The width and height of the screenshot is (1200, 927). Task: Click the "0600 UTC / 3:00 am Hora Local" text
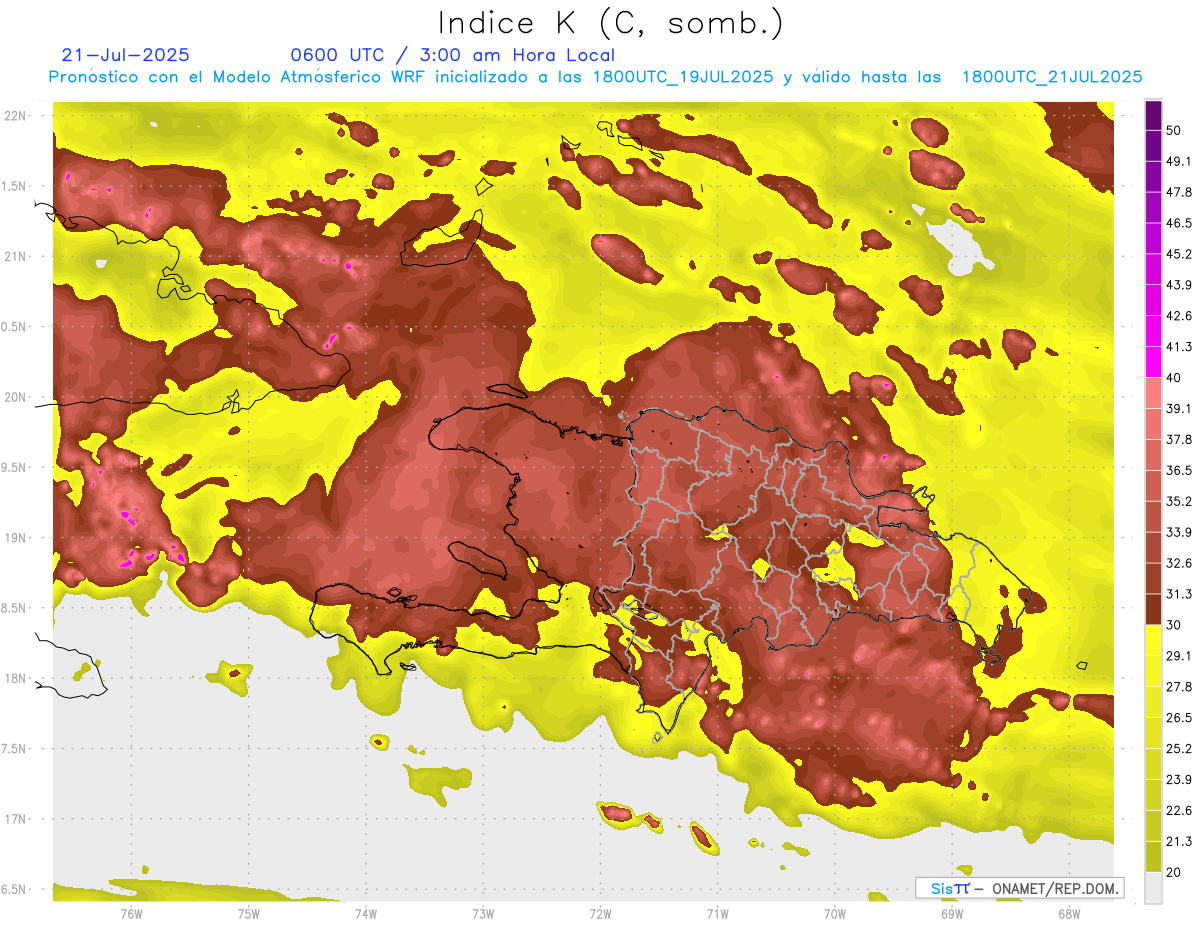point(453,55)
